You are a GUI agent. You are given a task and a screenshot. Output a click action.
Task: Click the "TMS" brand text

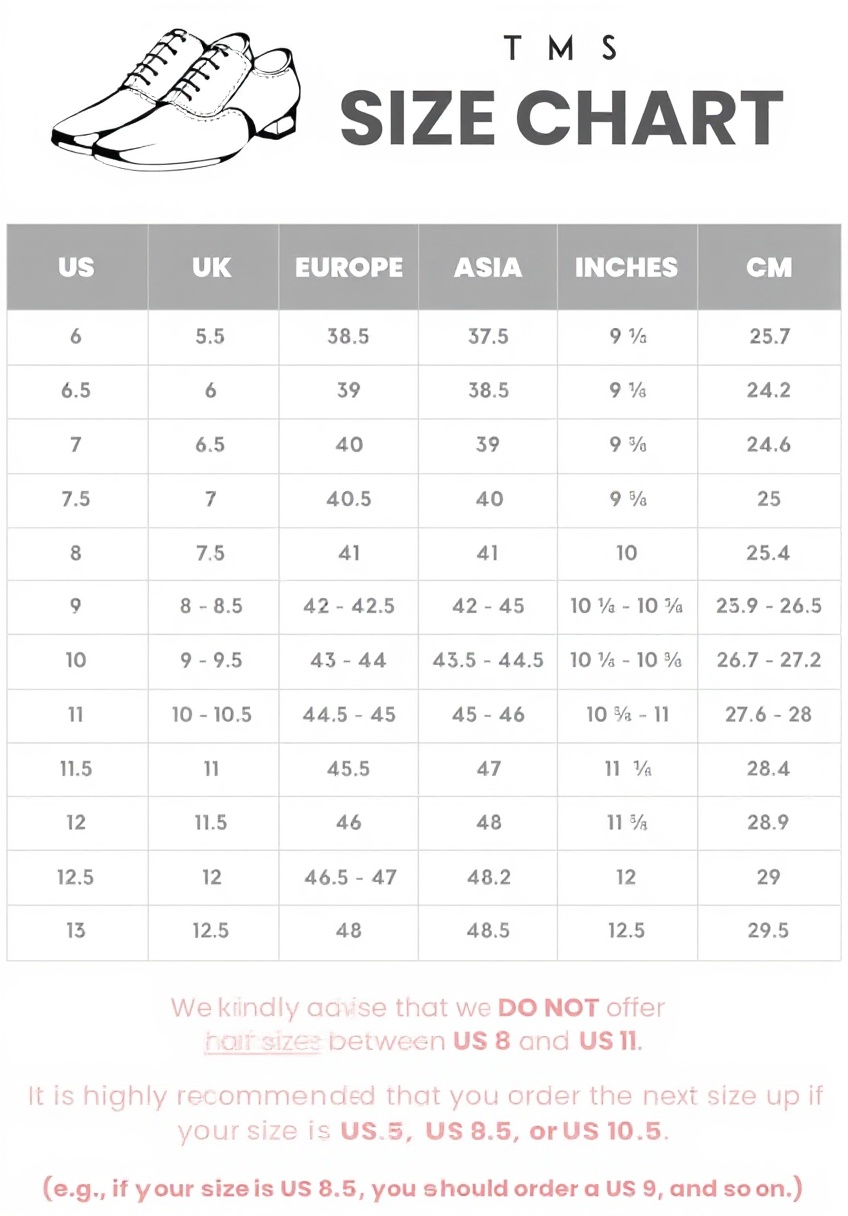(x=560, y=48)
